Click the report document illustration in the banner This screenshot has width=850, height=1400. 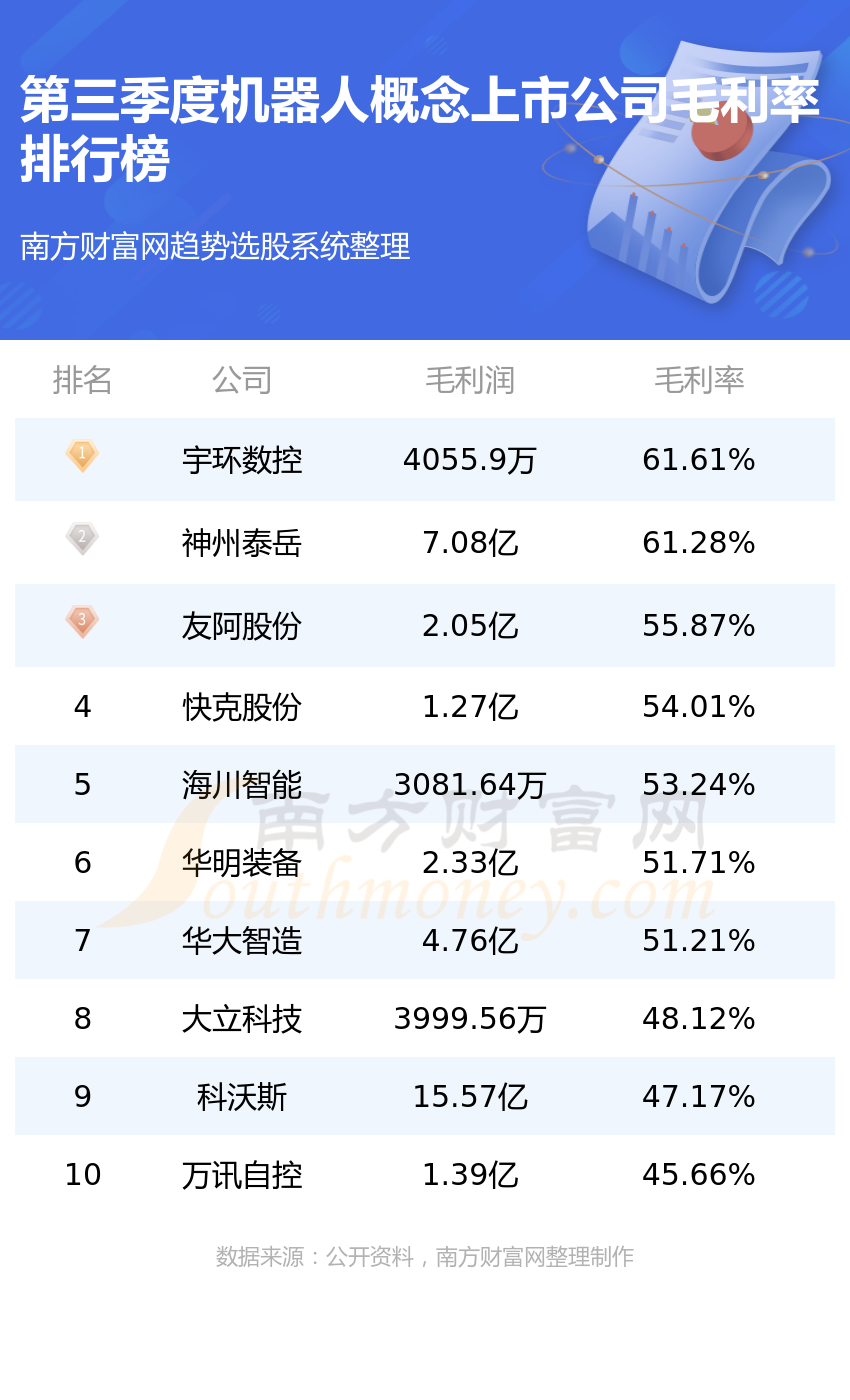click(x=700, y=170)
